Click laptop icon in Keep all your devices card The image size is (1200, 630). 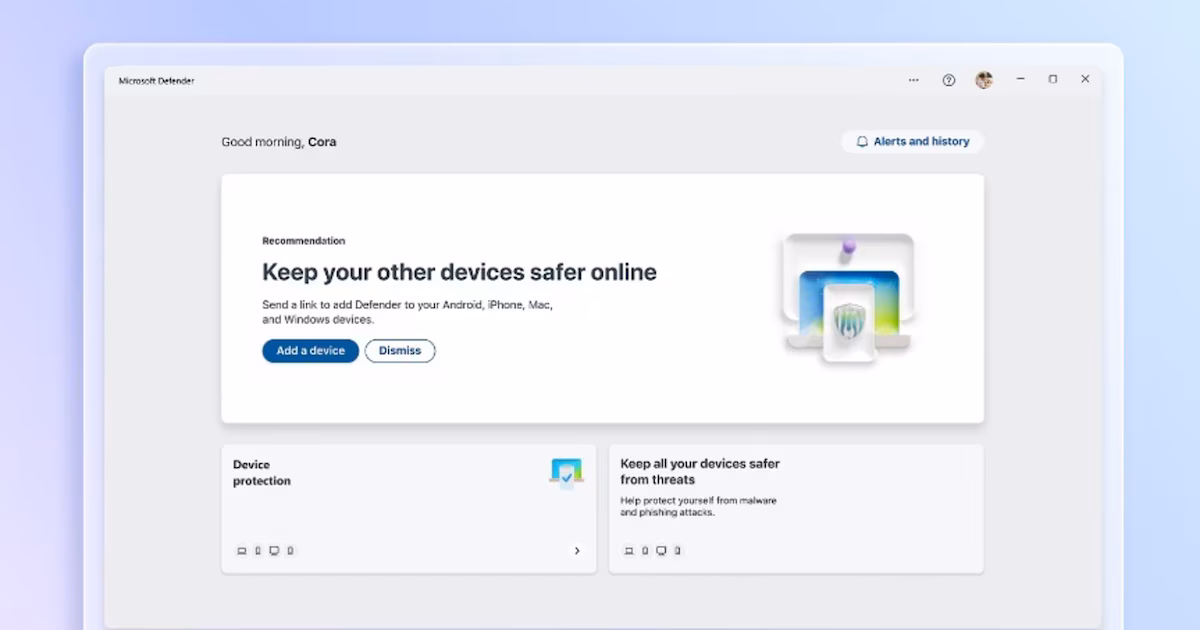pos(629,551)
